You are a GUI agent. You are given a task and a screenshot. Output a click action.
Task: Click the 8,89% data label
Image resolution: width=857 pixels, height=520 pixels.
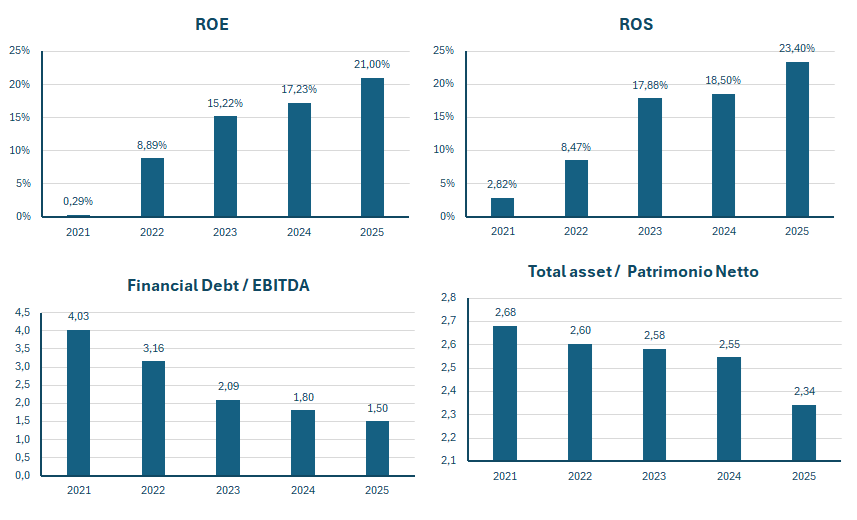click(x=152, y=145)
